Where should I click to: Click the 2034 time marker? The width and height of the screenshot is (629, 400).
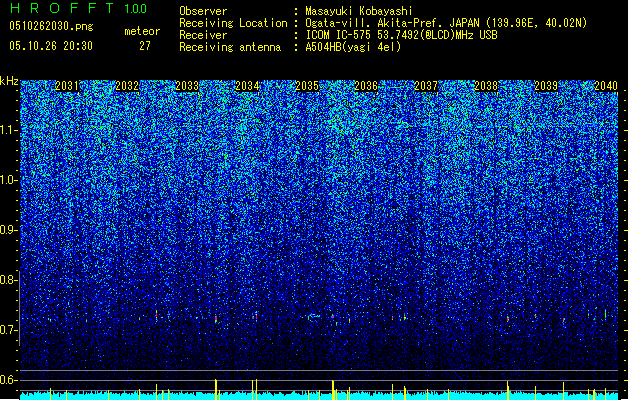[x=247, y=86]
